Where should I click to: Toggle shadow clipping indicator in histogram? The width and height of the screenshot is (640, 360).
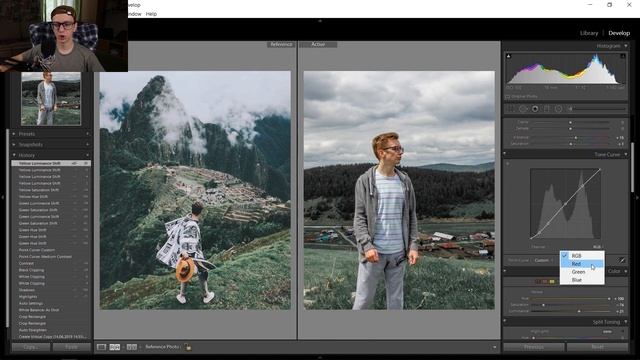[x=509, y=56]
